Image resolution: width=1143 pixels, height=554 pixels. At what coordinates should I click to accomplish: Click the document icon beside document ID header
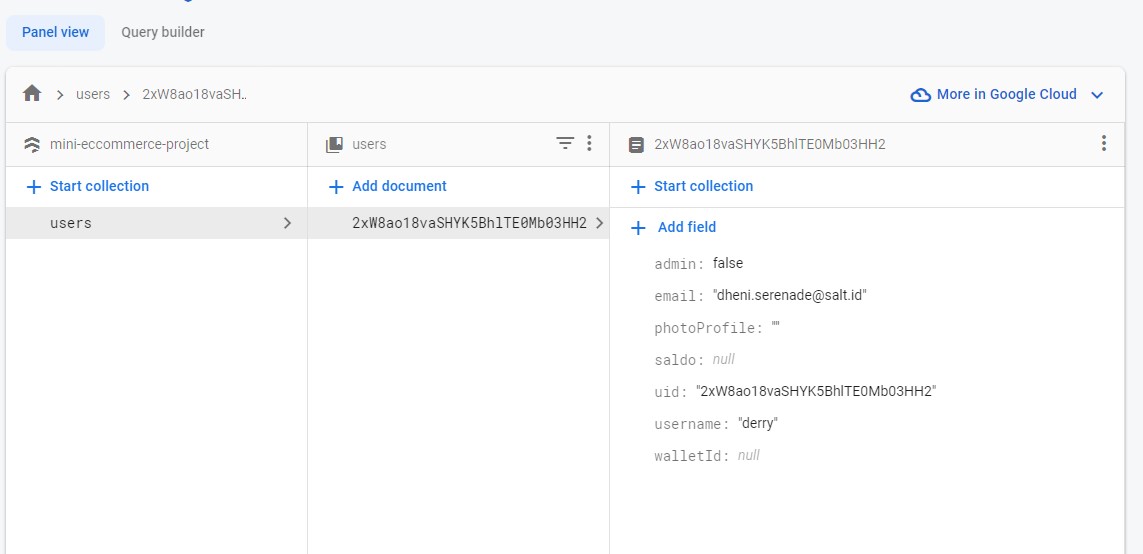(636, 144)
